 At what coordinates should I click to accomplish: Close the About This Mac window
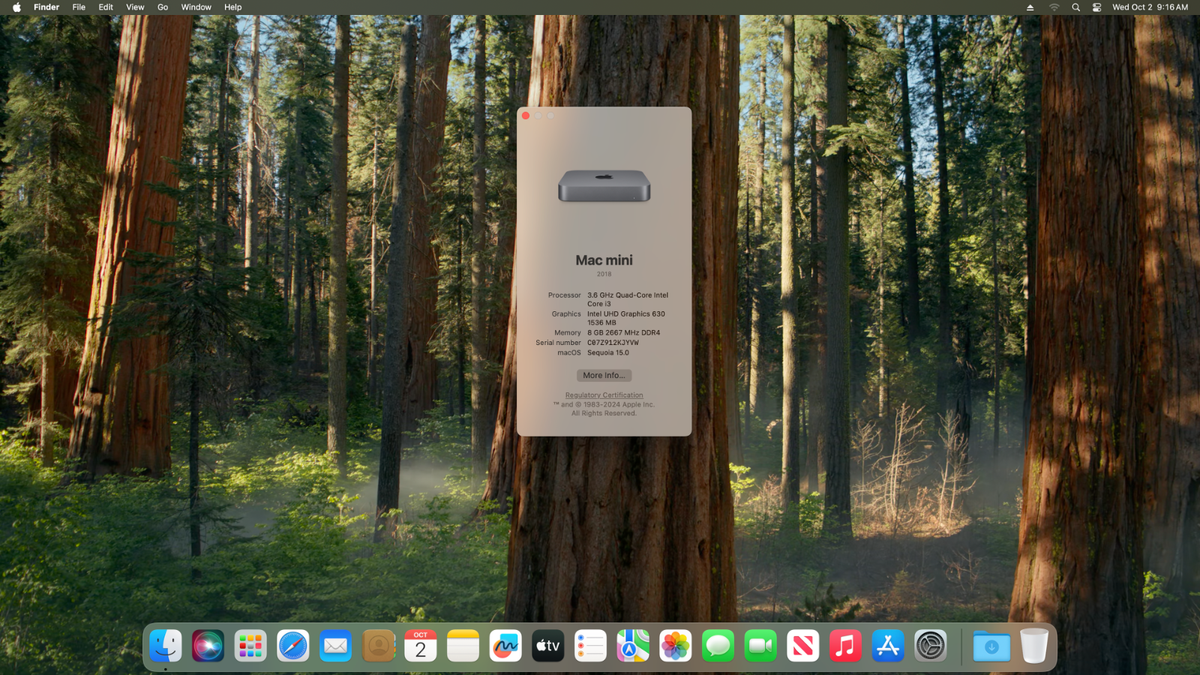tap(526, 116)
